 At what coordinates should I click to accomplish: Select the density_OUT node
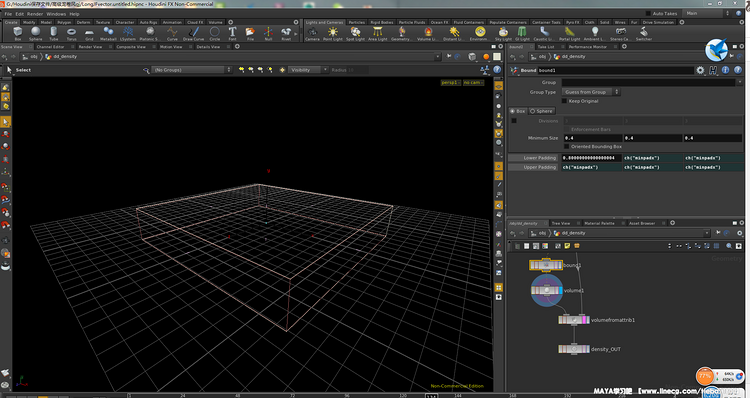point(574,349)
